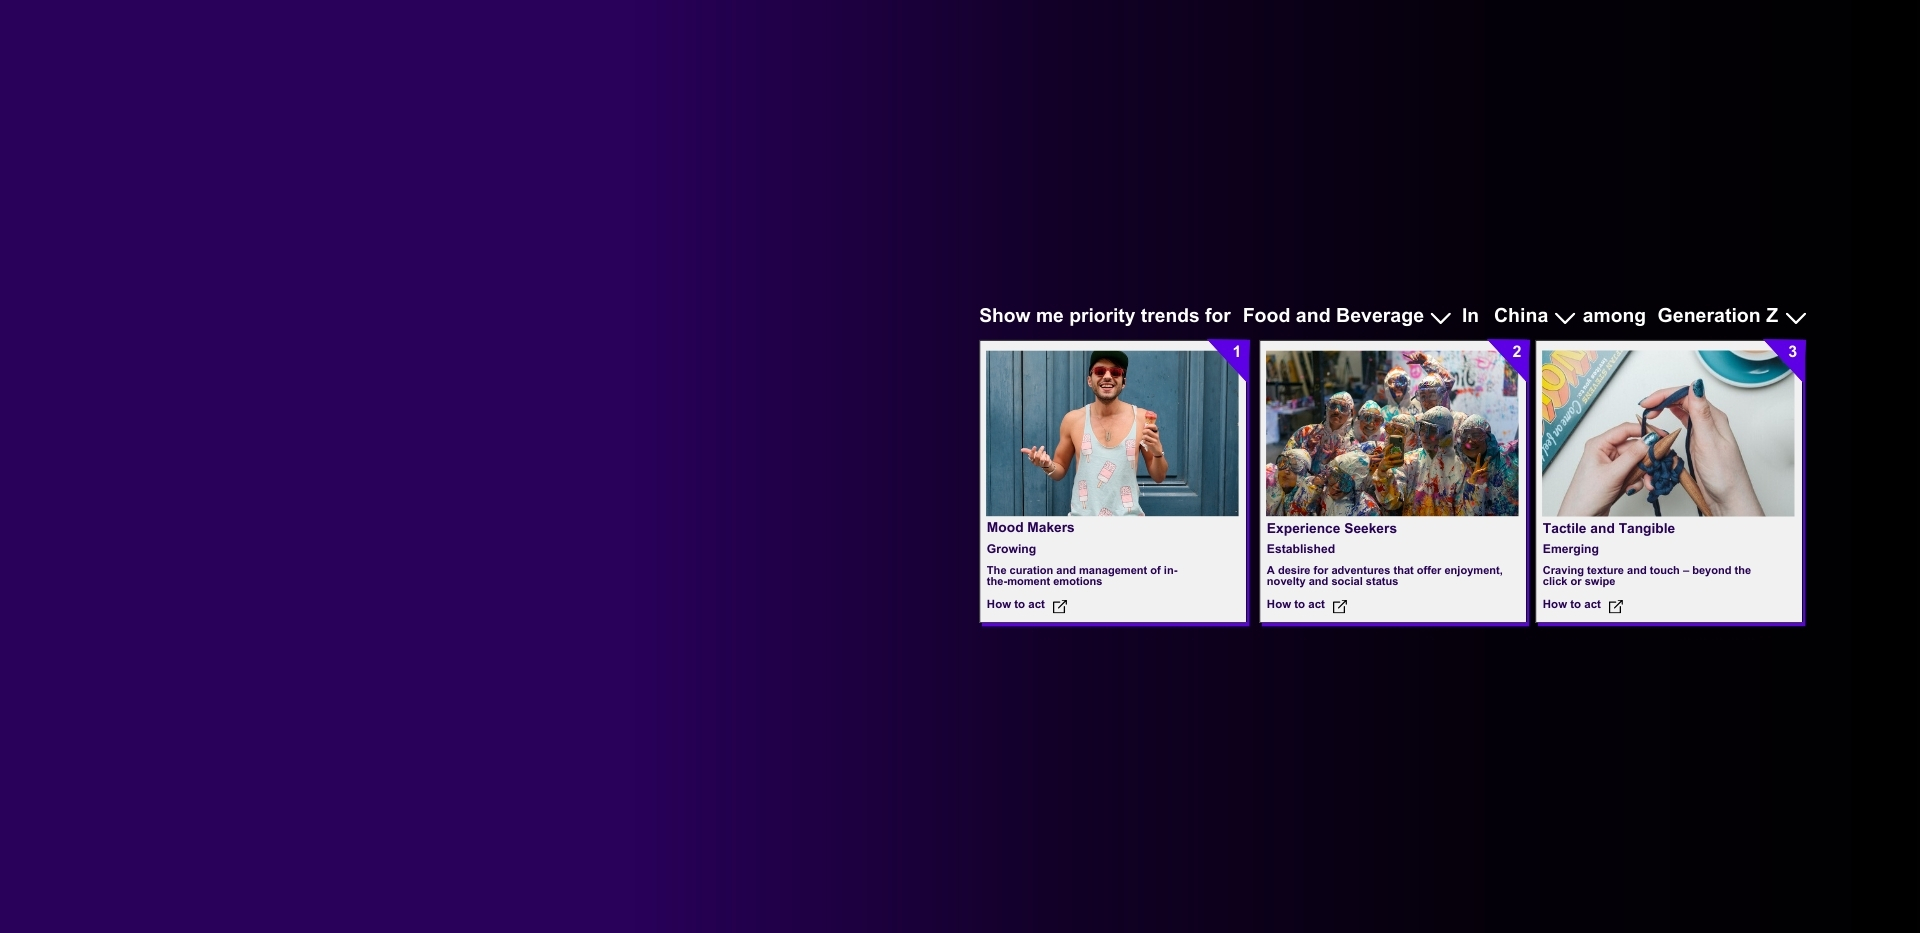Select the Tactile and Tangible knitting photo

coord(1668,433)
